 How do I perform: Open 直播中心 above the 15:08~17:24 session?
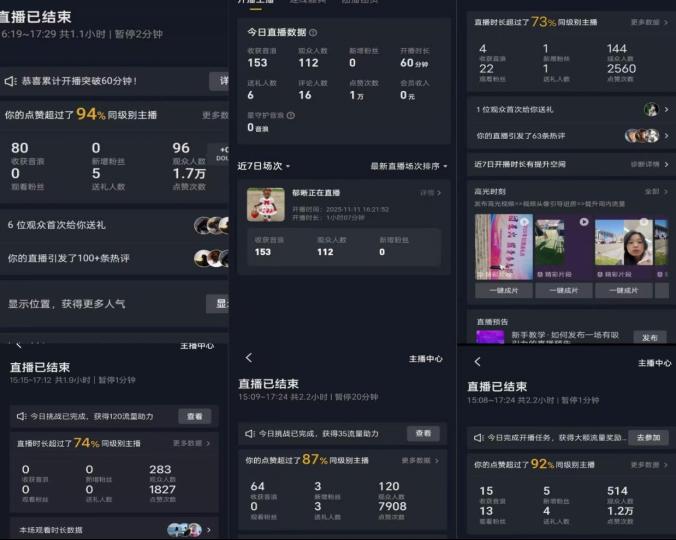pos(655,363)
